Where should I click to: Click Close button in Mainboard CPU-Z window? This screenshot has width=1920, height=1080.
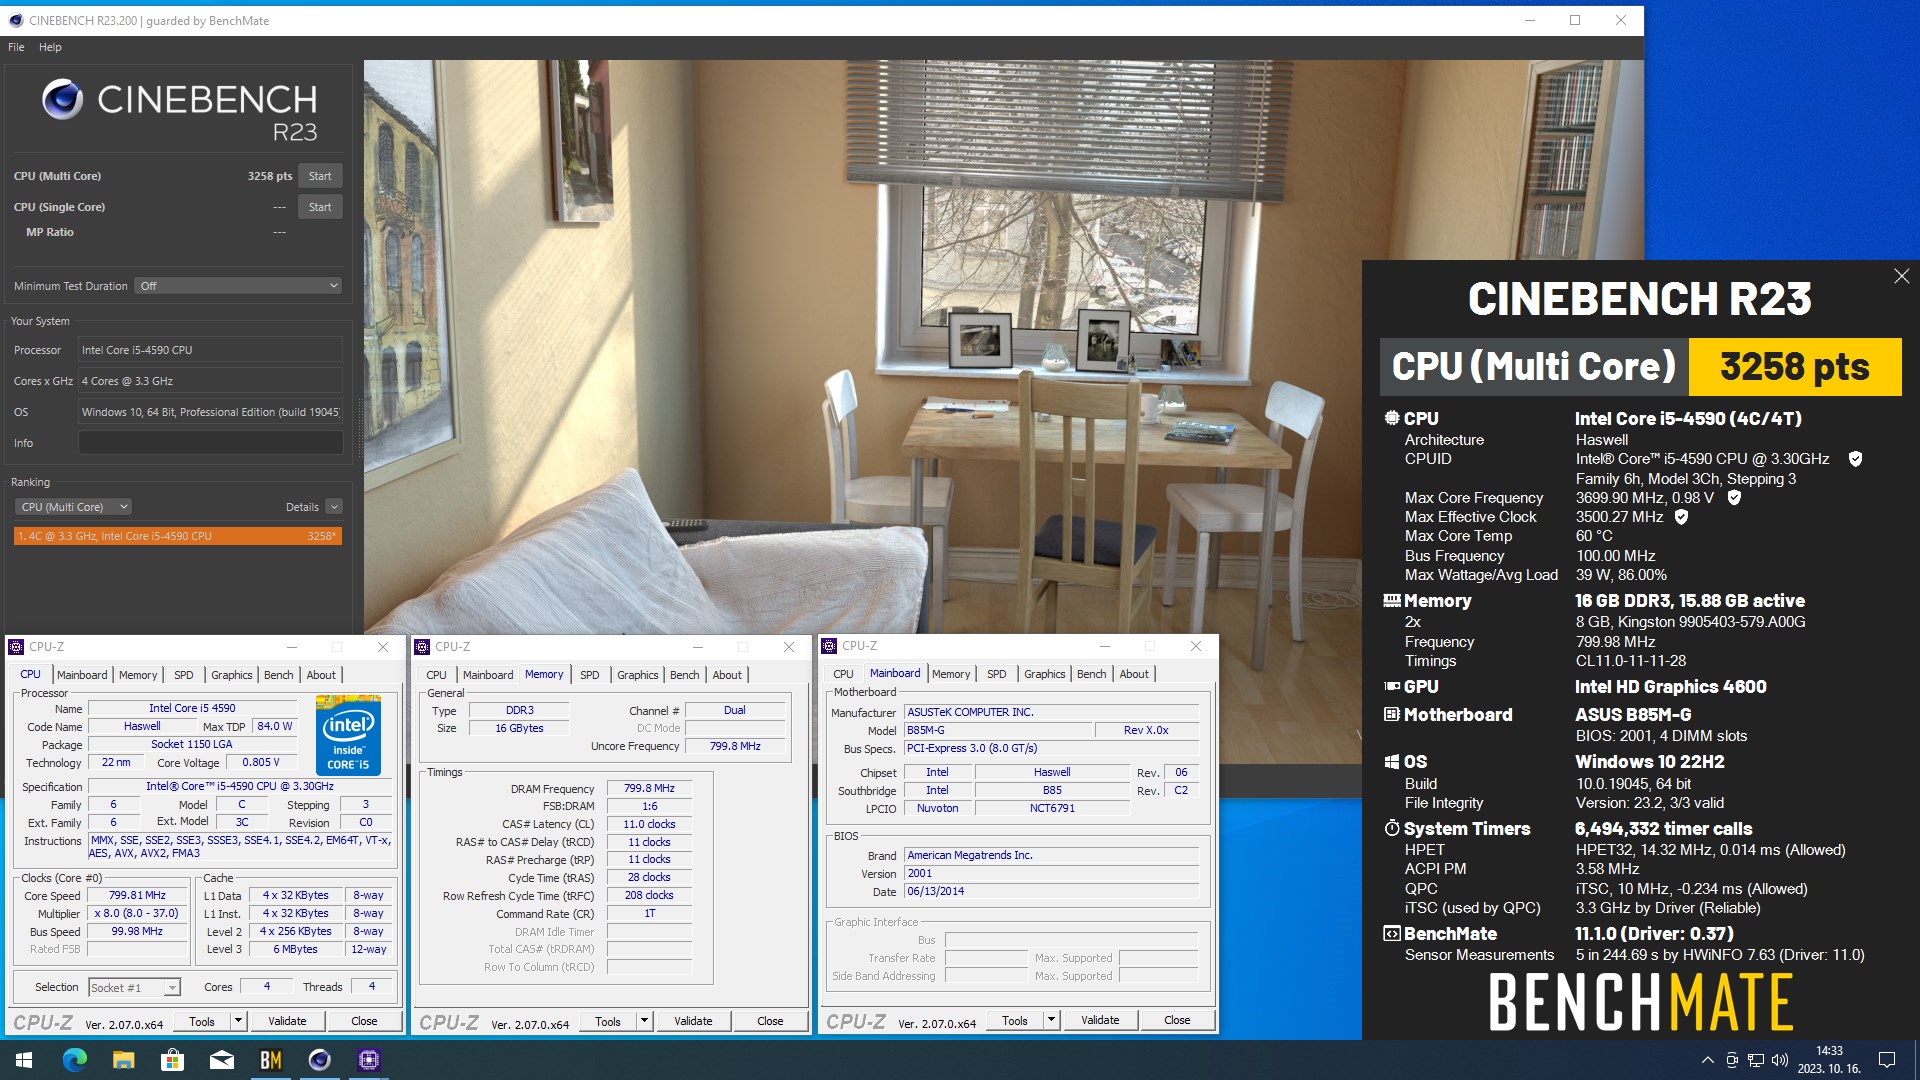(1177, 1020)
